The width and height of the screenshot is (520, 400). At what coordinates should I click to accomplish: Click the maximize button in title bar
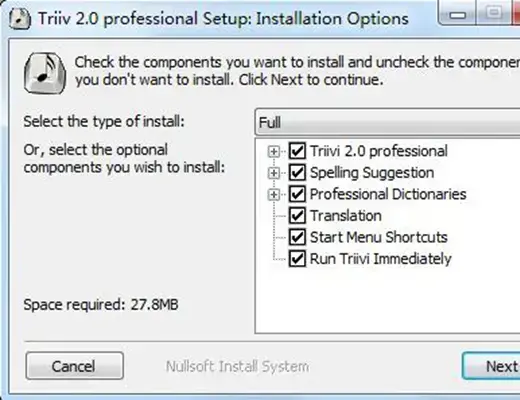click(494, 13)
